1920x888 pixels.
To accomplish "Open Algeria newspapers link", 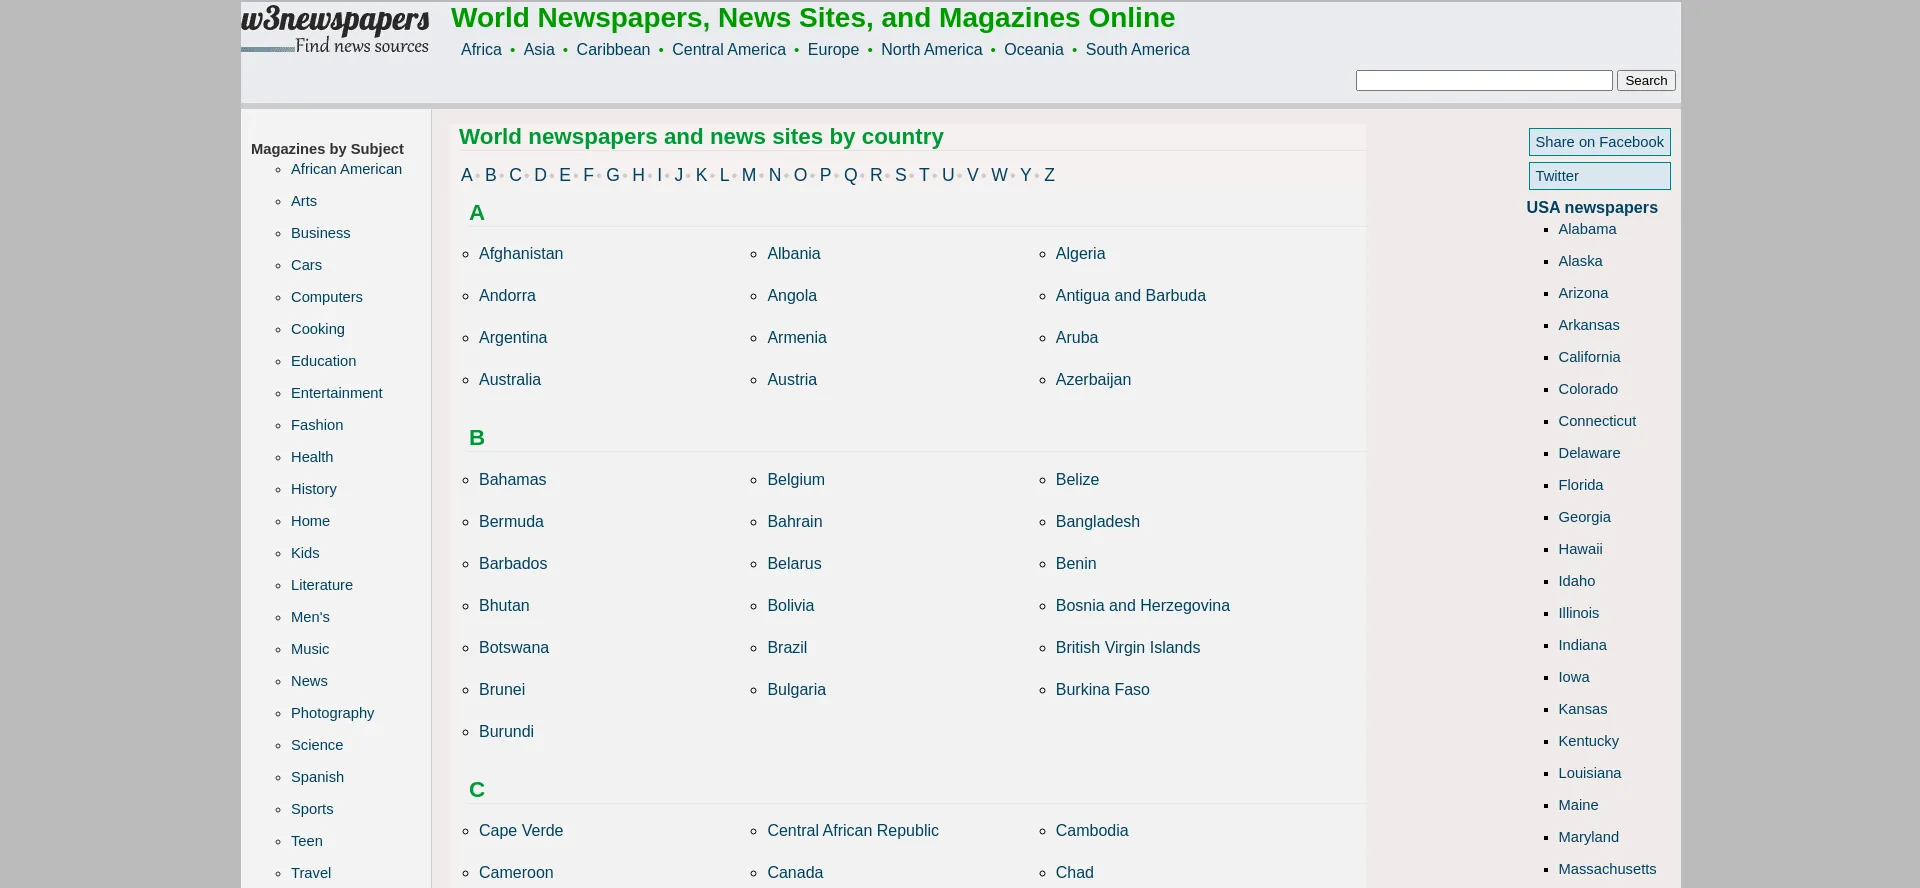I will point(1081,254).
